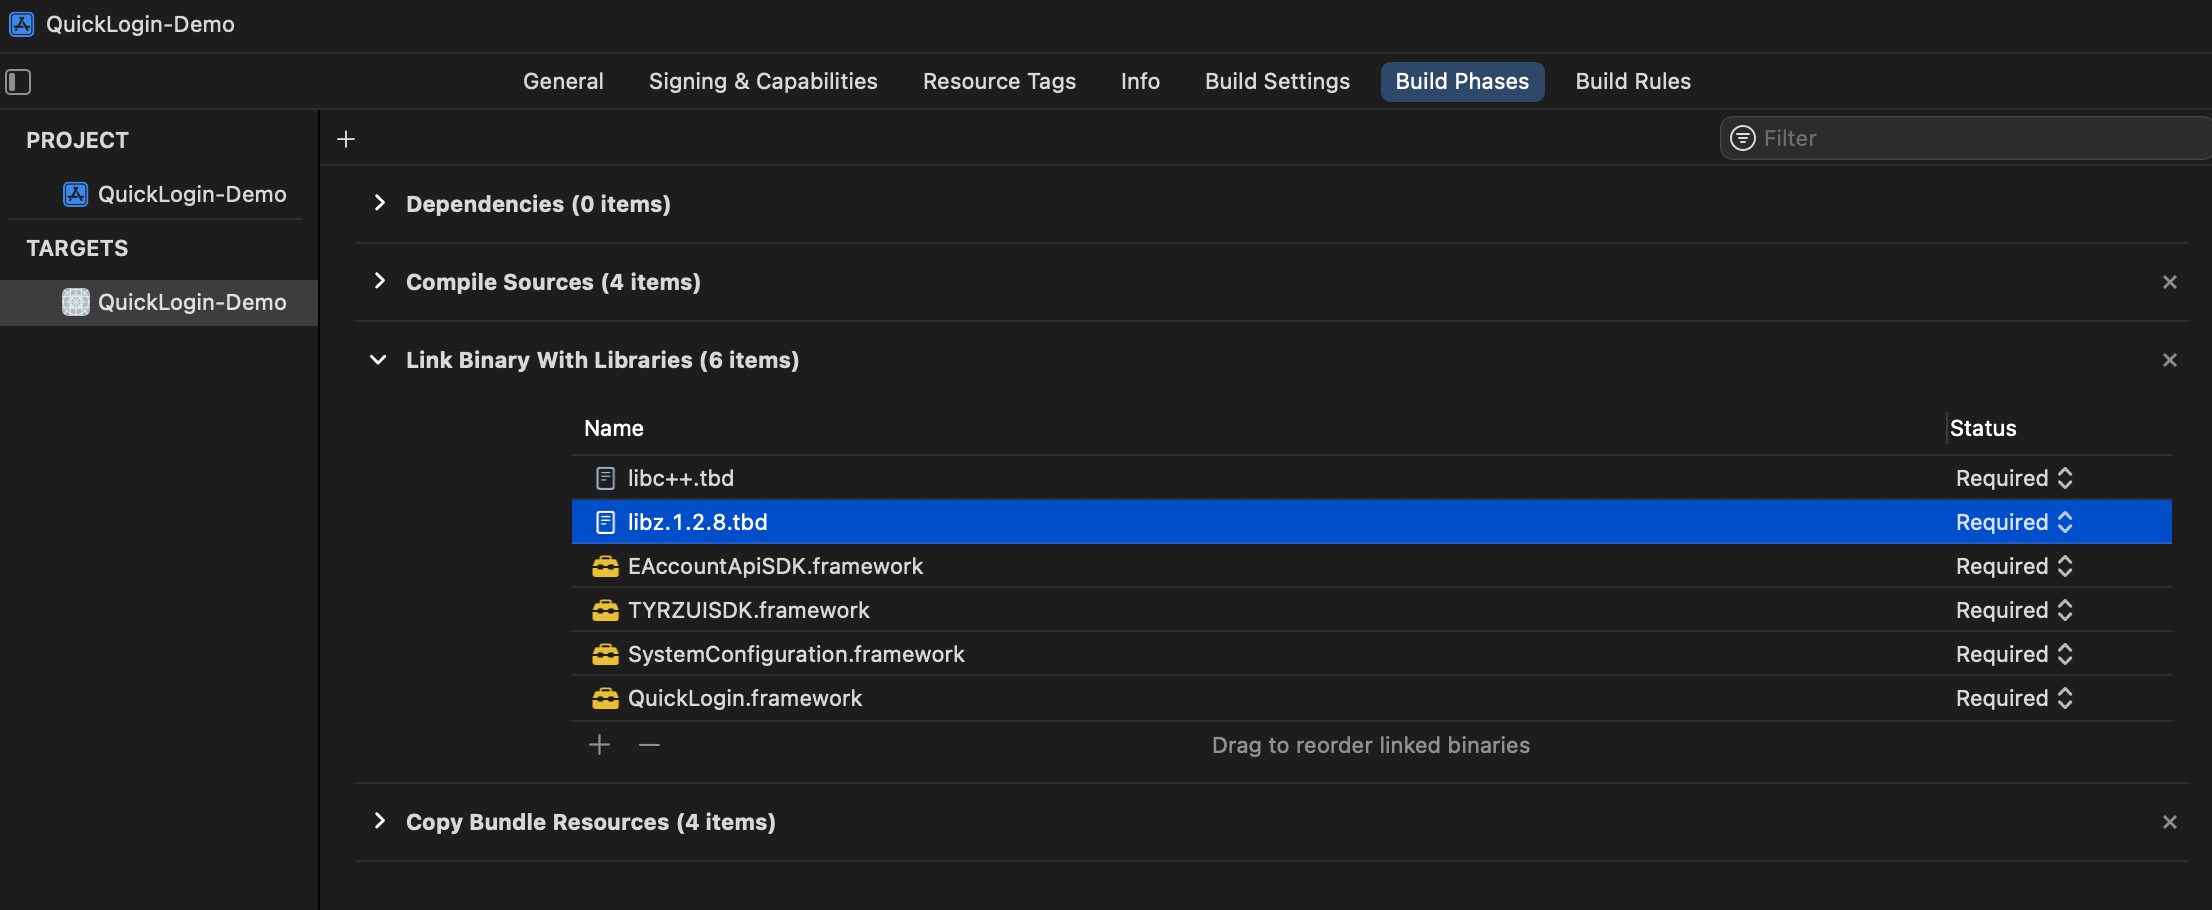Click the TYRZUISDK.framework toolbox icon
This screenshot has height=910, width=2212.
click(605, 610)
